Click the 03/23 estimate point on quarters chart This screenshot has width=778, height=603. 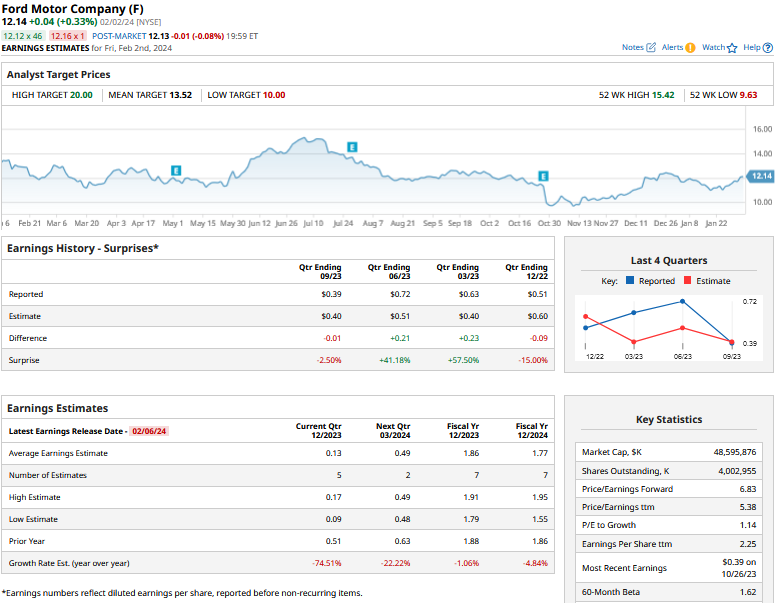(634, 341)
